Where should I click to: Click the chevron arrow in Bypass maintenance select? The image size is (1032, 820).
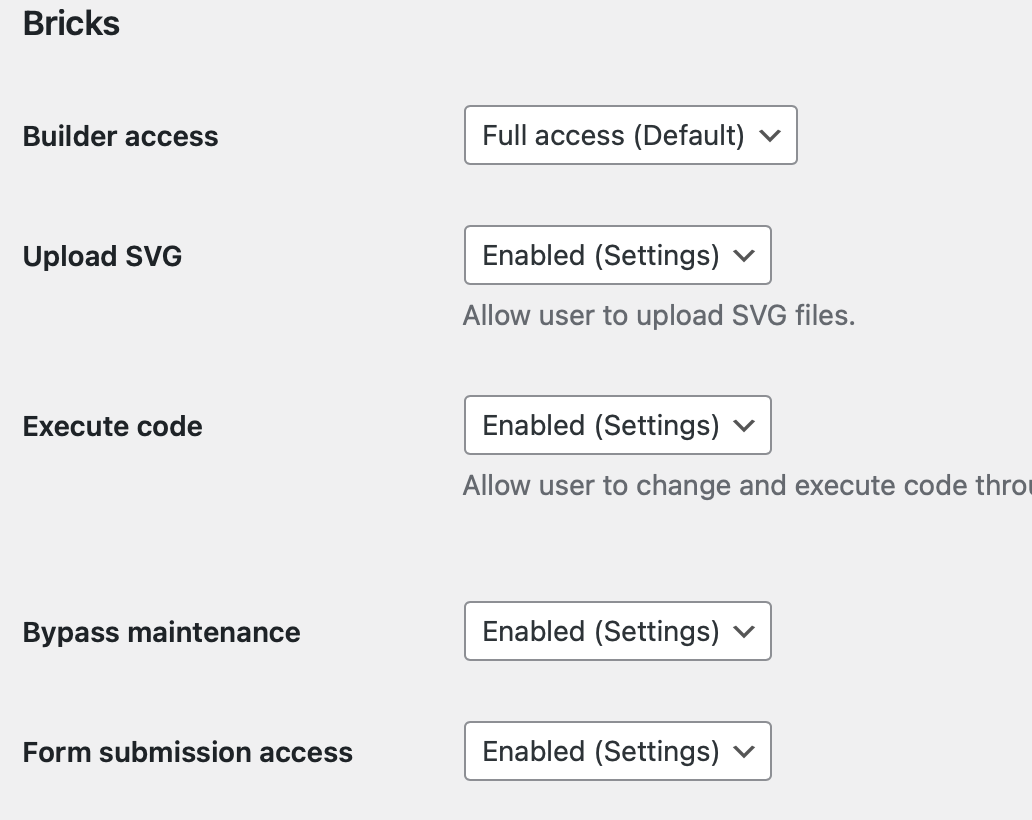[x=744, y=632]
